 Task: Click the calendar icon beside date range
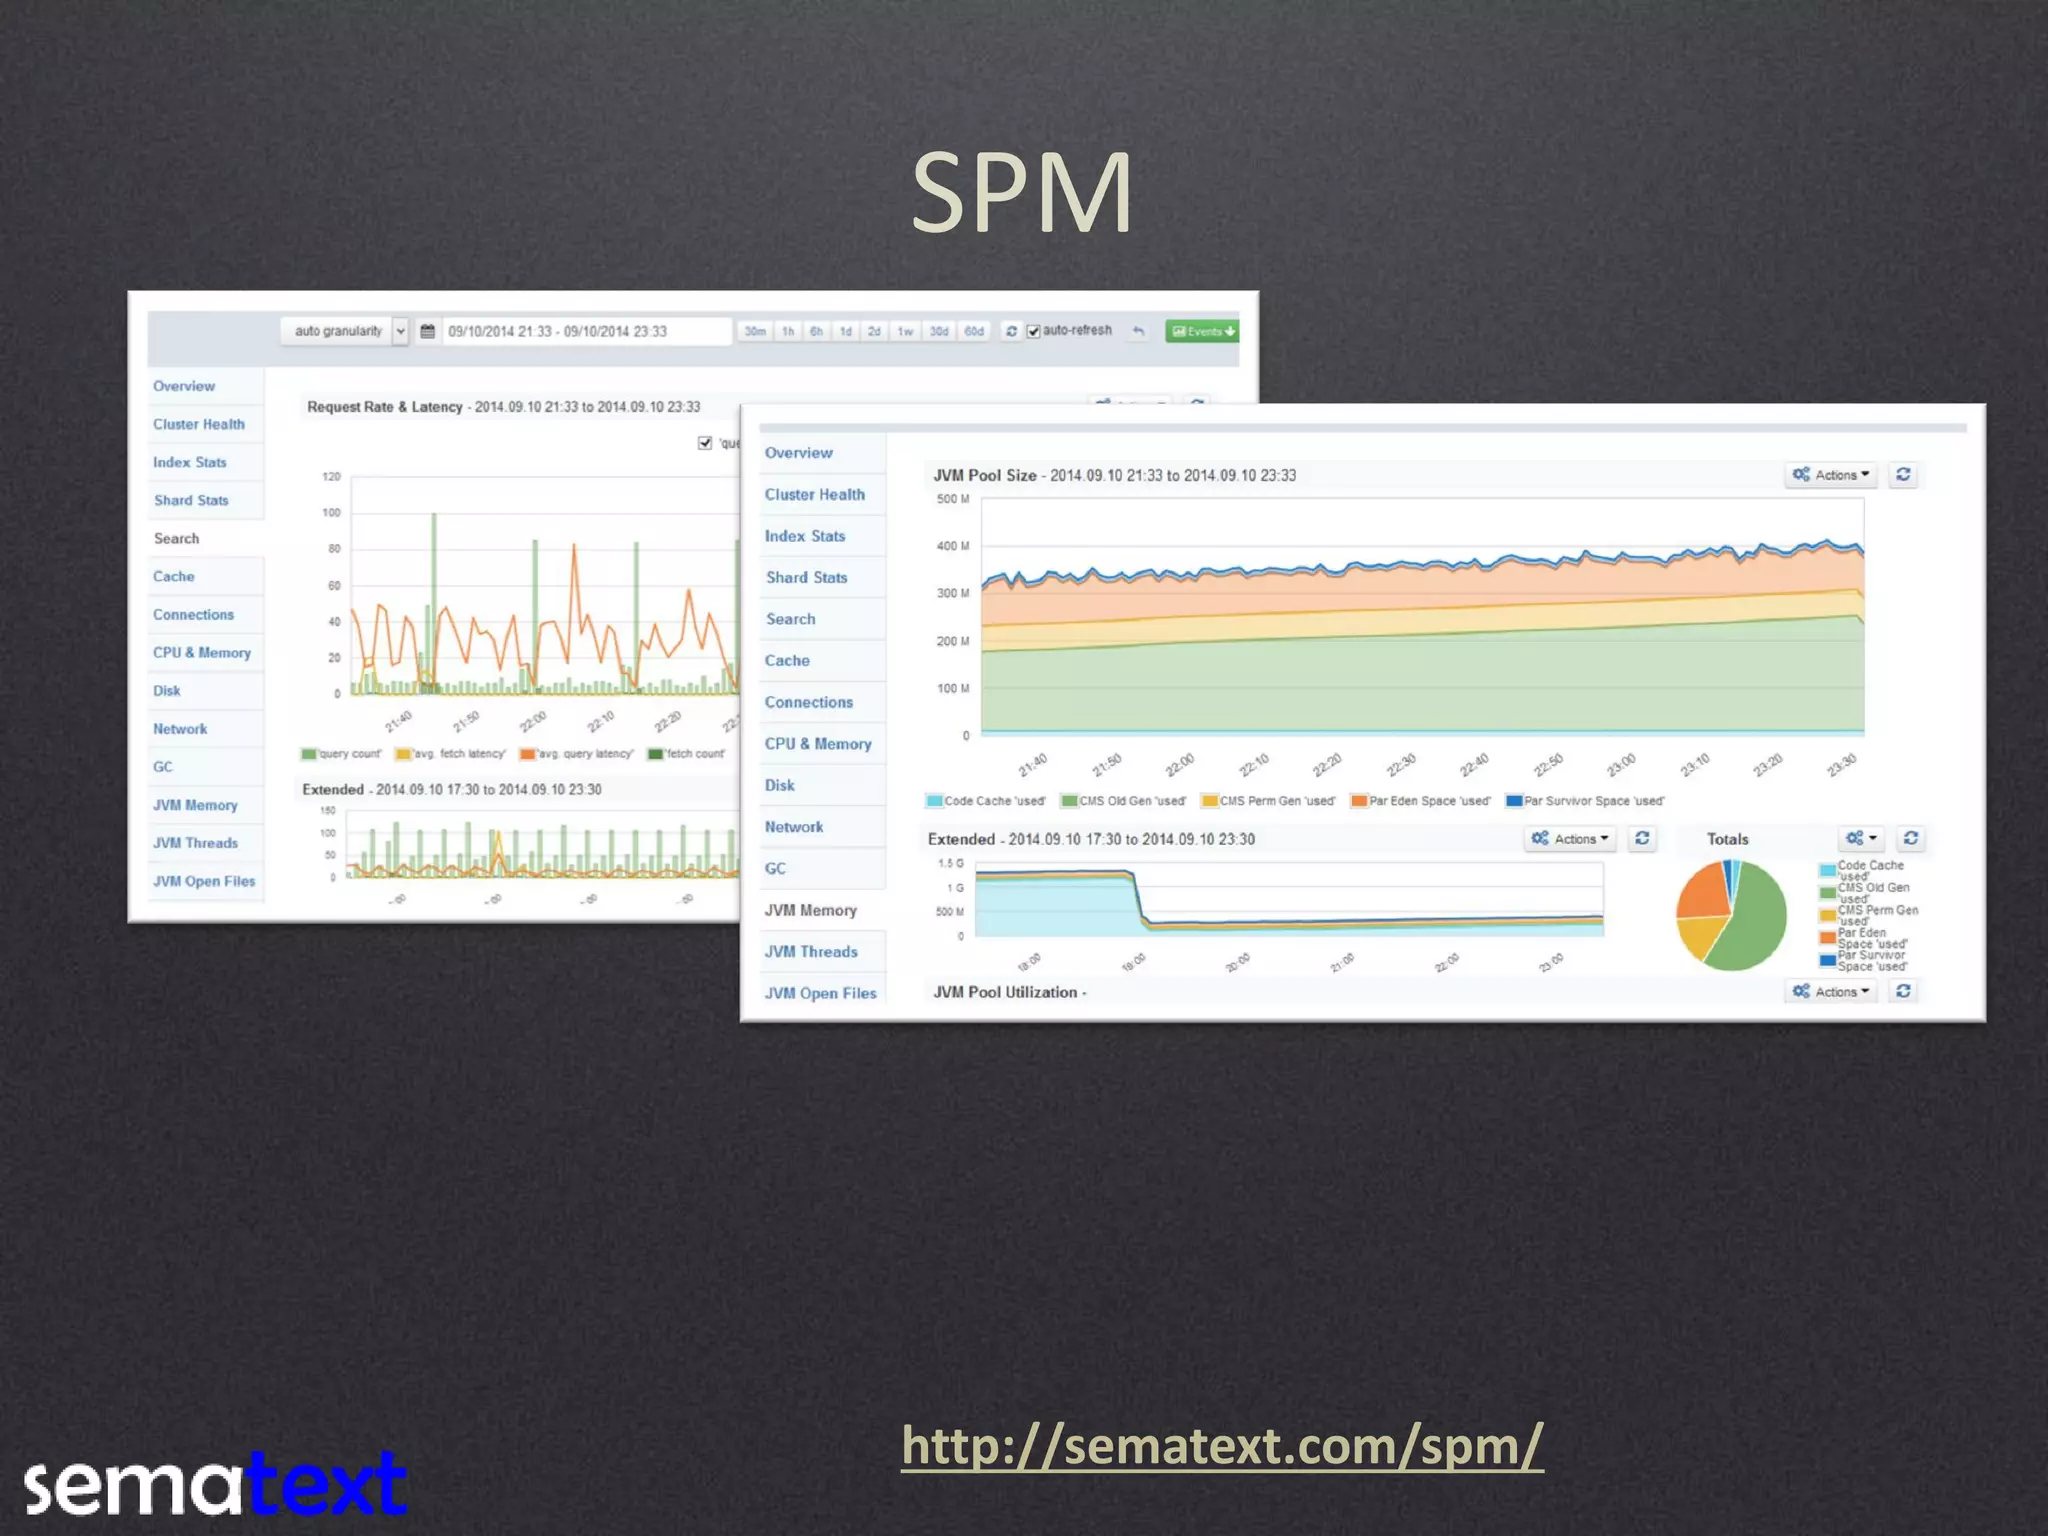pyautogui.click(x=428, y=331)
